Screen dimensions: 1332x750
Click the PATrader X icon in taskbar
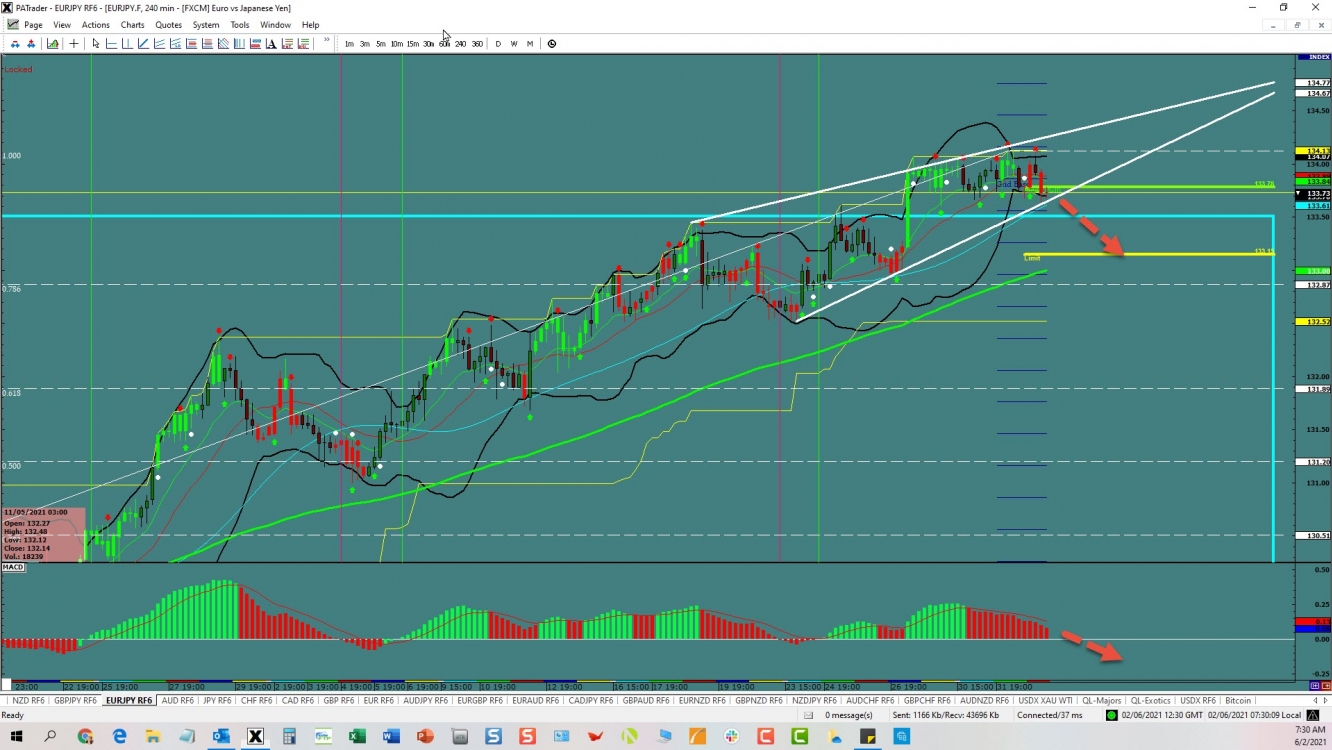255,737
